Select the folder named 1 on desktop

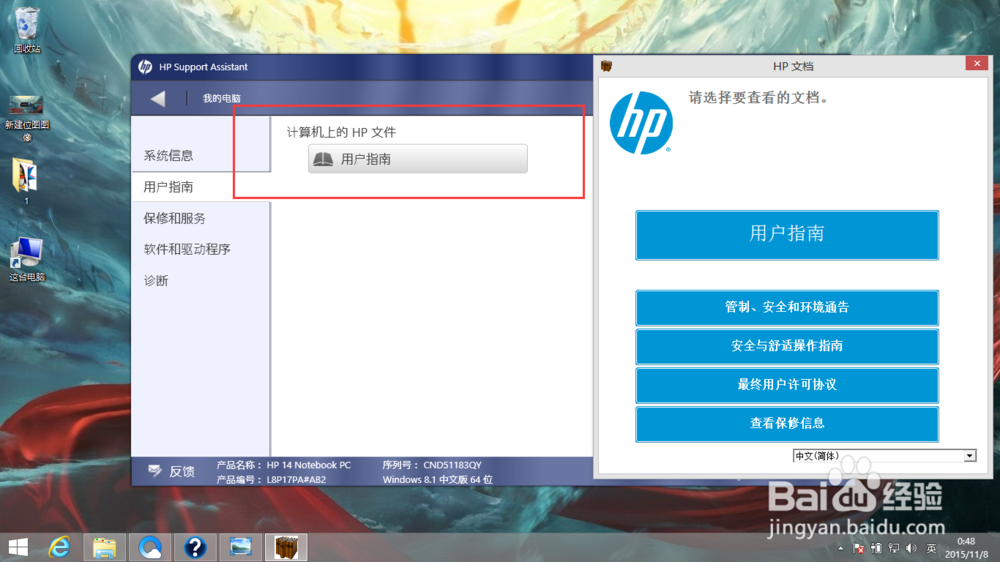point(26,181)
